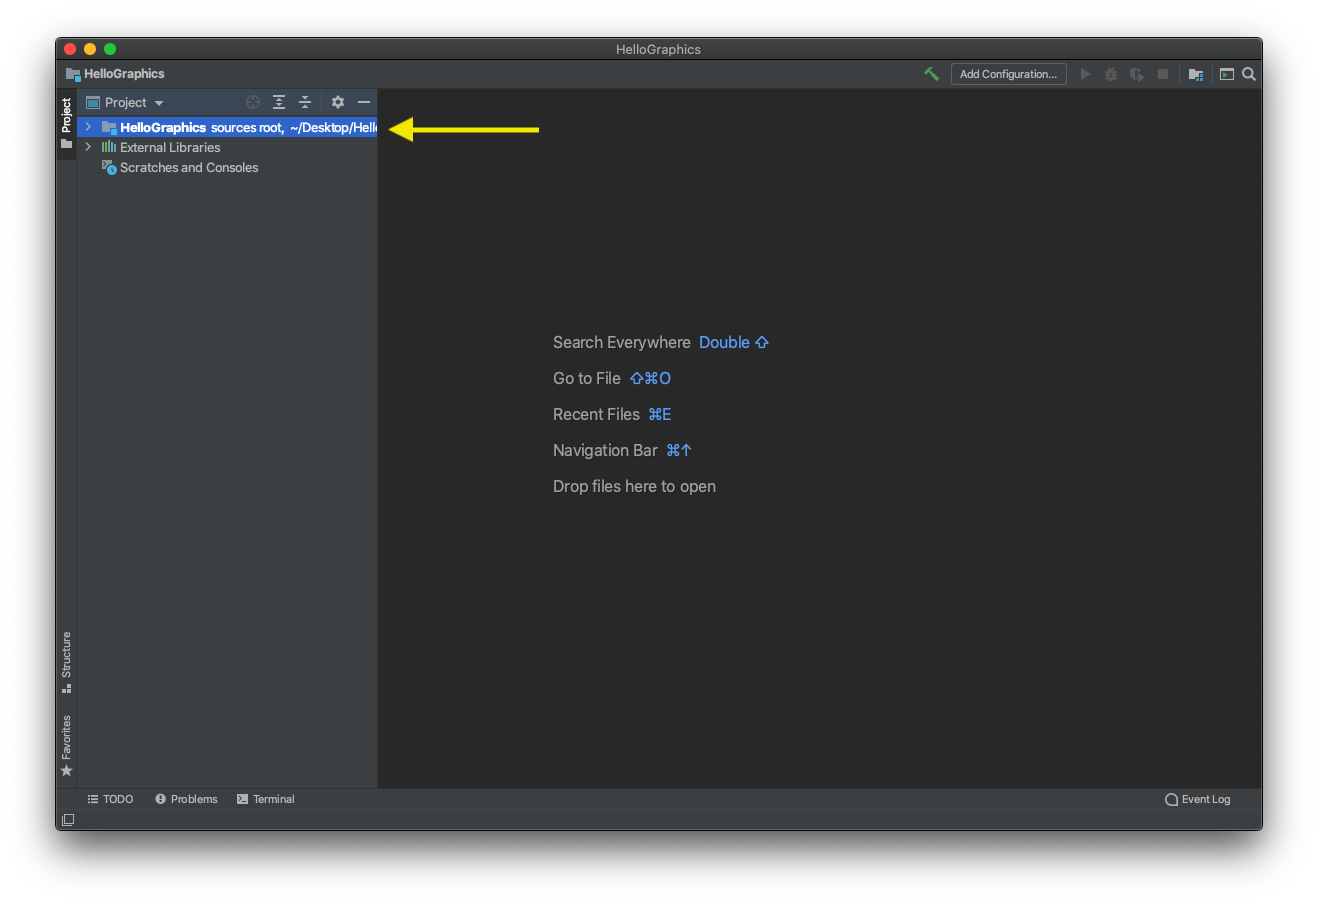
Task: Open the Favorites side tab
Action: [x=66, y=745]
